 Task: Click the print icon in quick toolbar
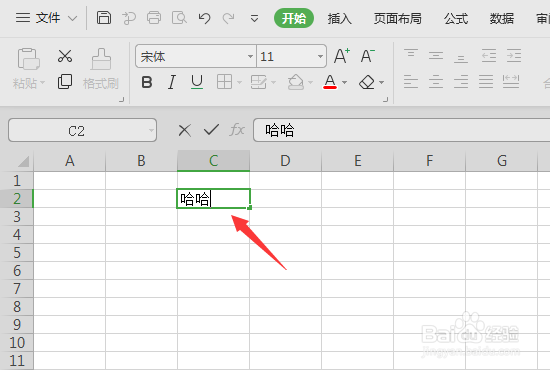(x=154, y=18)
